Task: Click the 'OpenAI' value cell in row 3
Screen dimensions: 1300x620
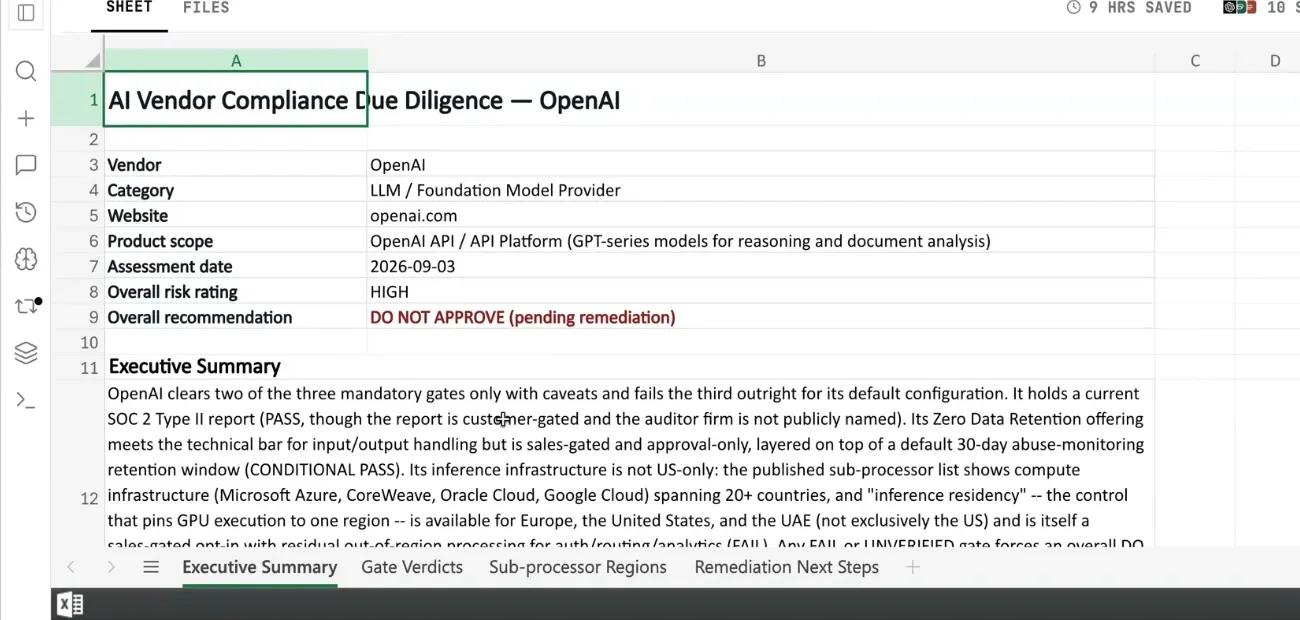Action: [x=761, y=165]
